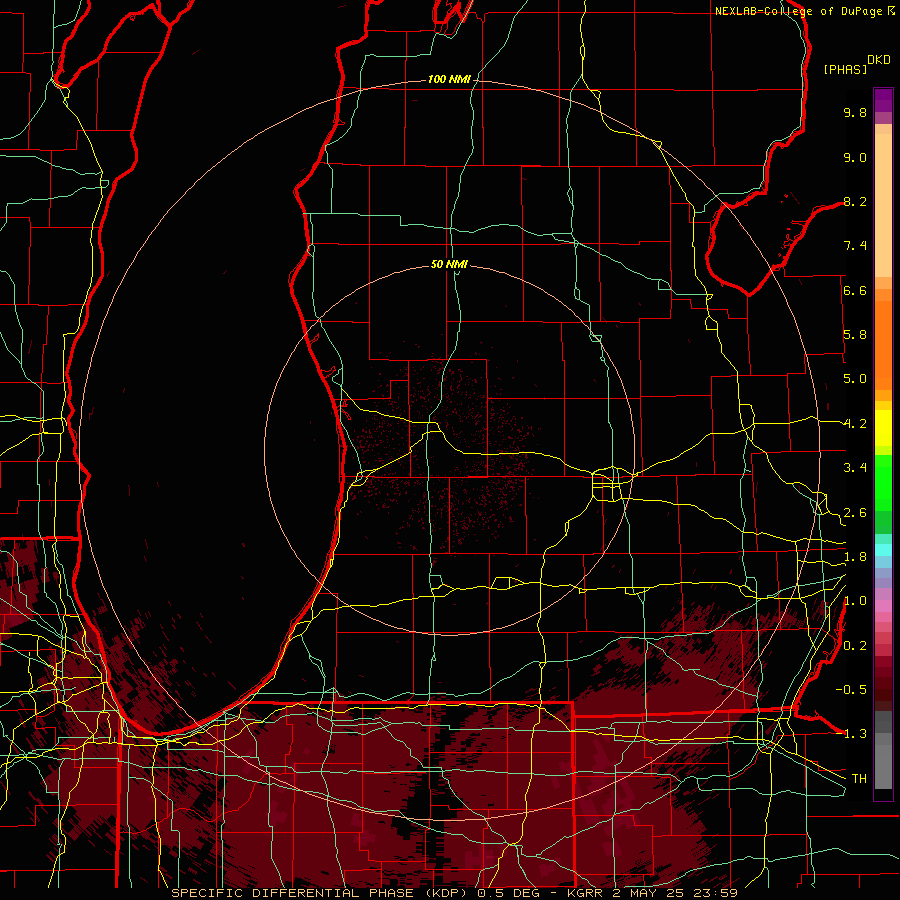Click the peach segment of color bar

coord(883,205)
